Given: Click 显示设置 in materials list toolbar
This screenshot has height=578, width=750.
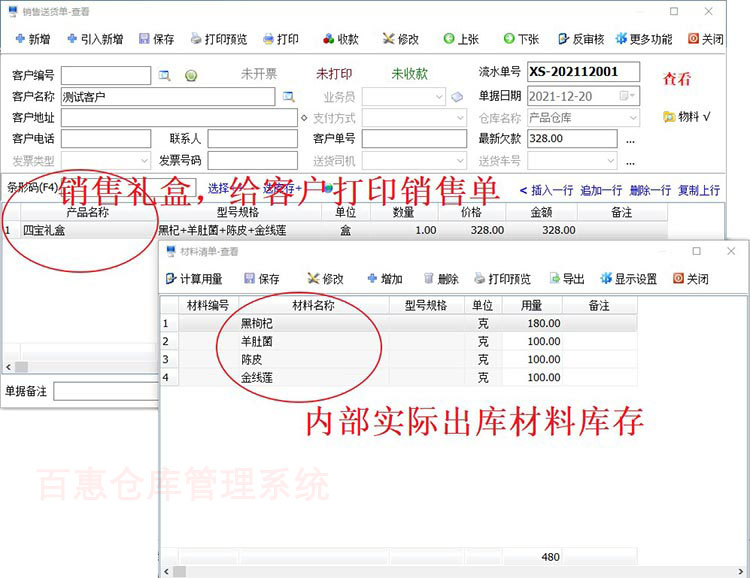Looking at the screenshot, I should click(629, 279).
